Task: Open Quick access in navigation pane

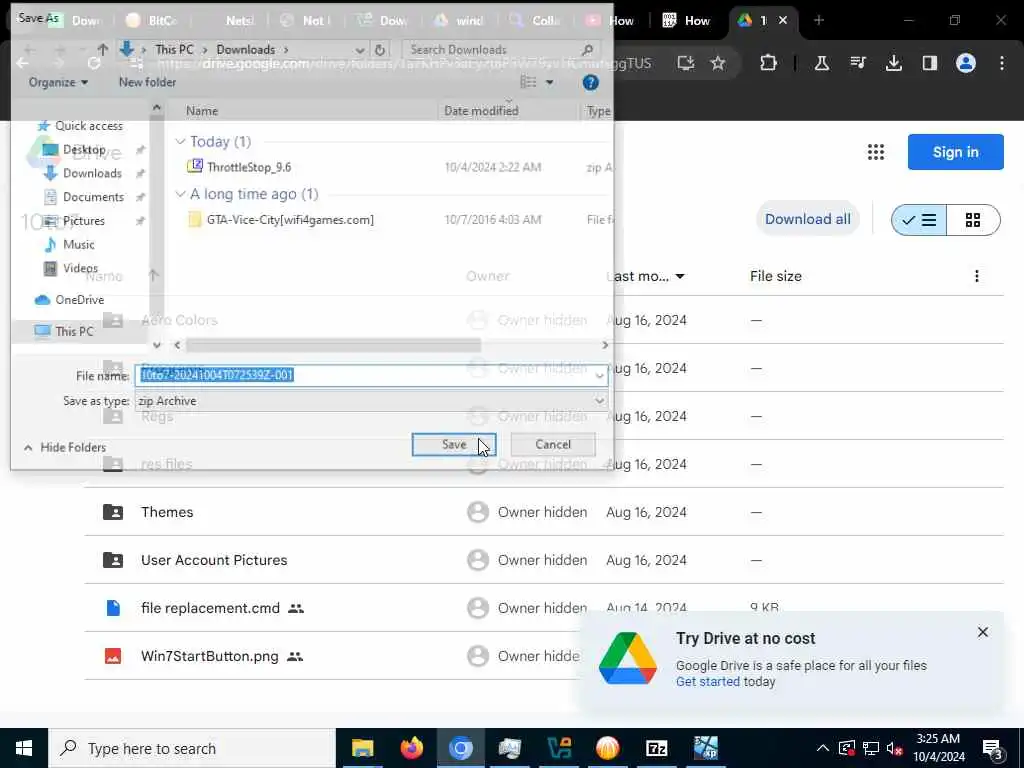Action: (x=88, y=125)
